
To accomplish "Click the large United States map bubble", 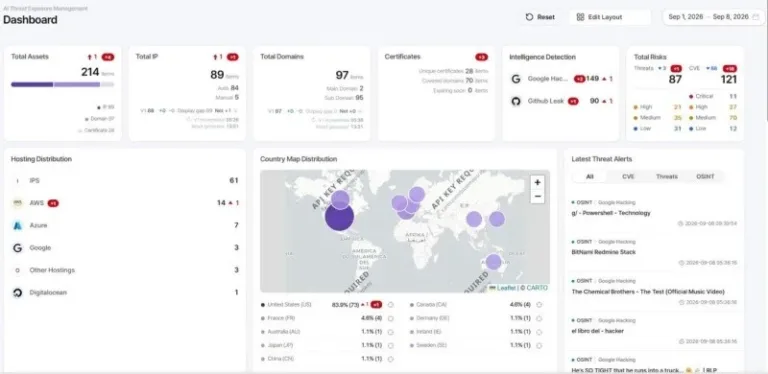I will click(339, 216).
